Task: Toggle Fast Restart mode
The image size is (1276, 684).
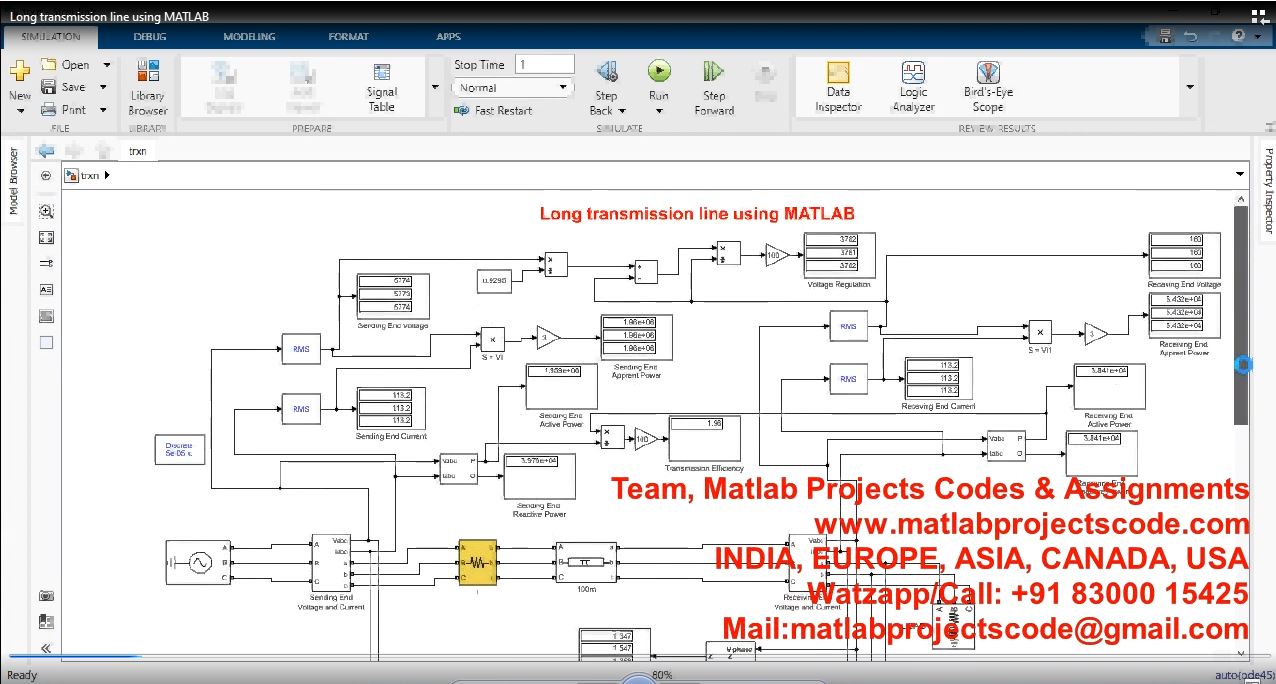Action: (493, 111)
